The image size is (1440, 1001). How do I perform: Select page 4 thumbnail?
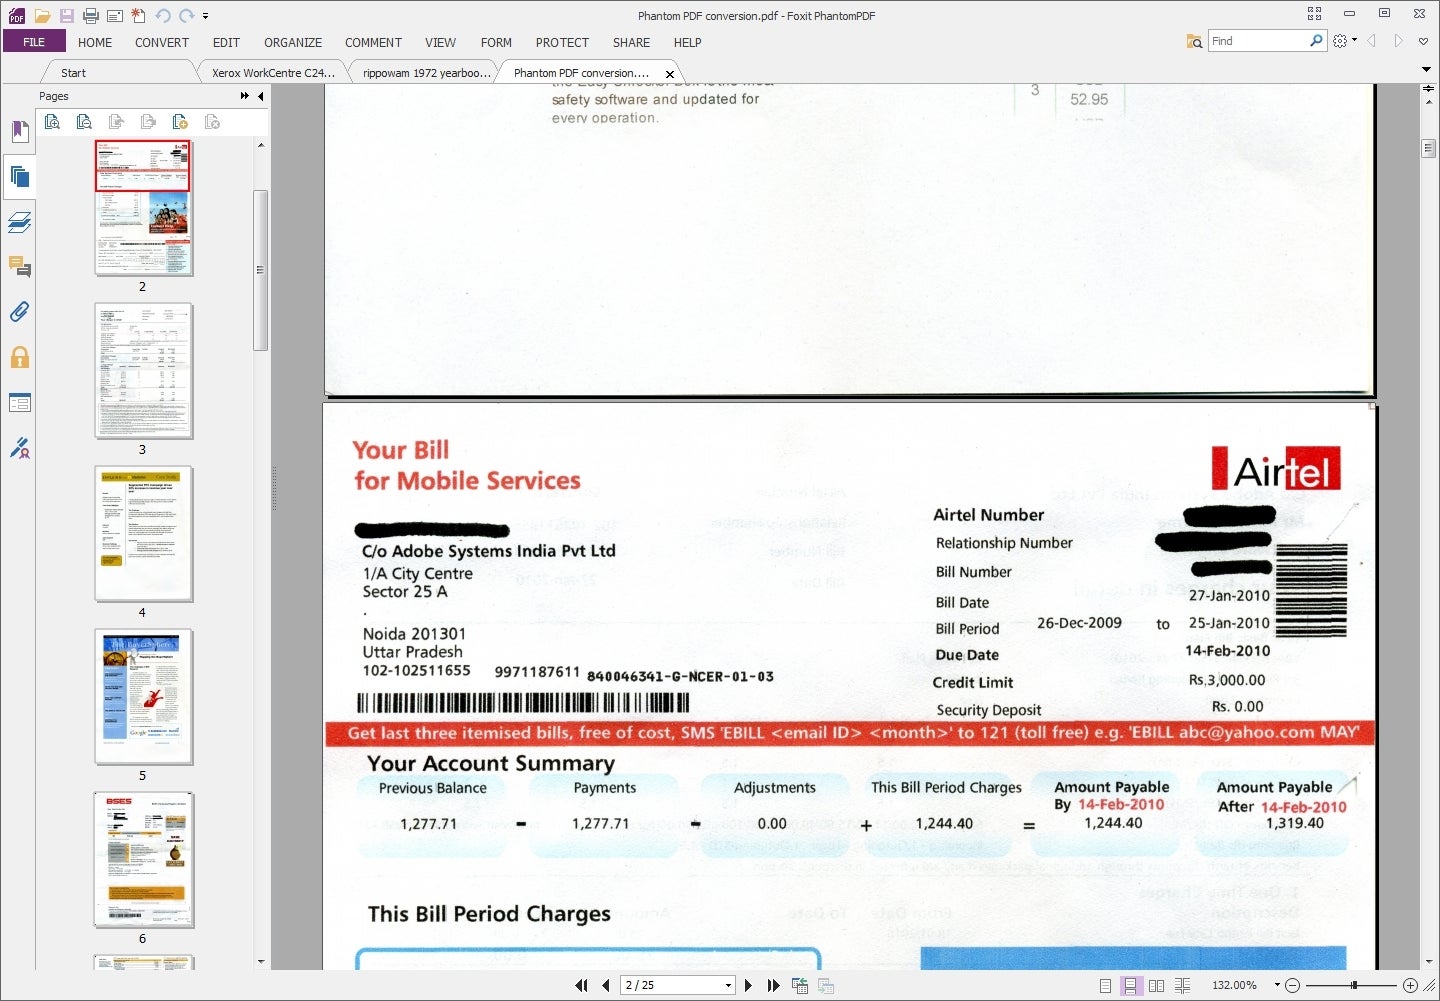click(x=143, y=534)
